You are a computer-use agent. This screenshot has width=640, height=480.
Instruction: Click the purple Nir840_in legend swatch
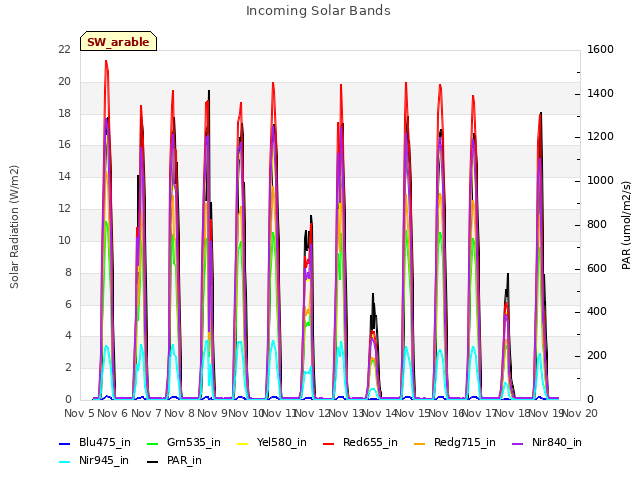tap(518, 444)
